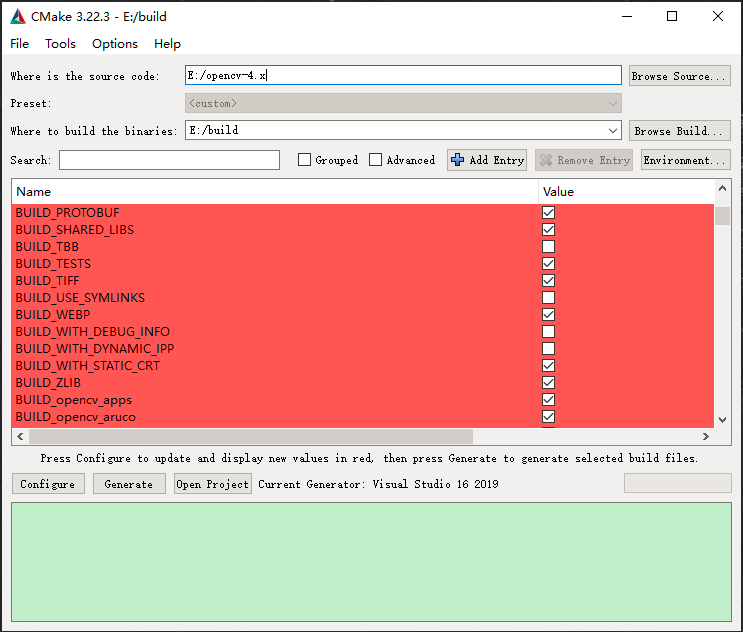
Task: Select the BUILD_WITH_DEBUG_INFO entry name
Action: (x=92, y=332)
